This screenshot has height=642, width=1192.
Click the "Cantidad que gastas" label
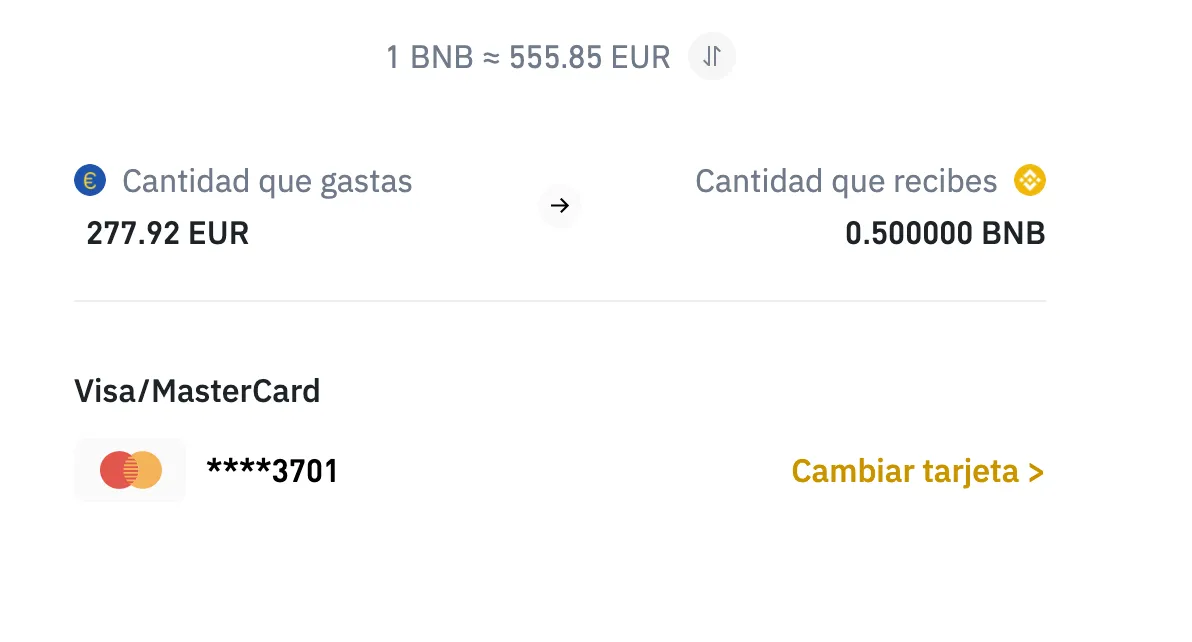[267, 182]
